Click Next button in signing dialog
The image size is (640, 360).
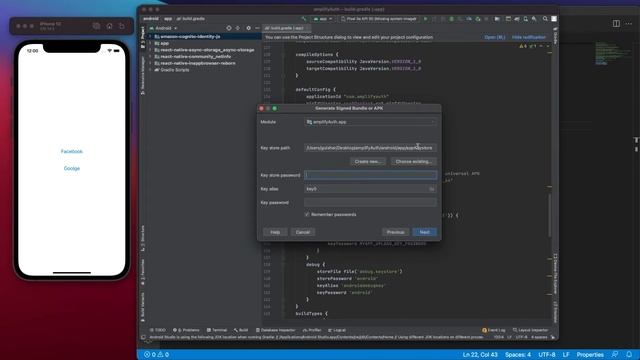[x=424, y=232]
